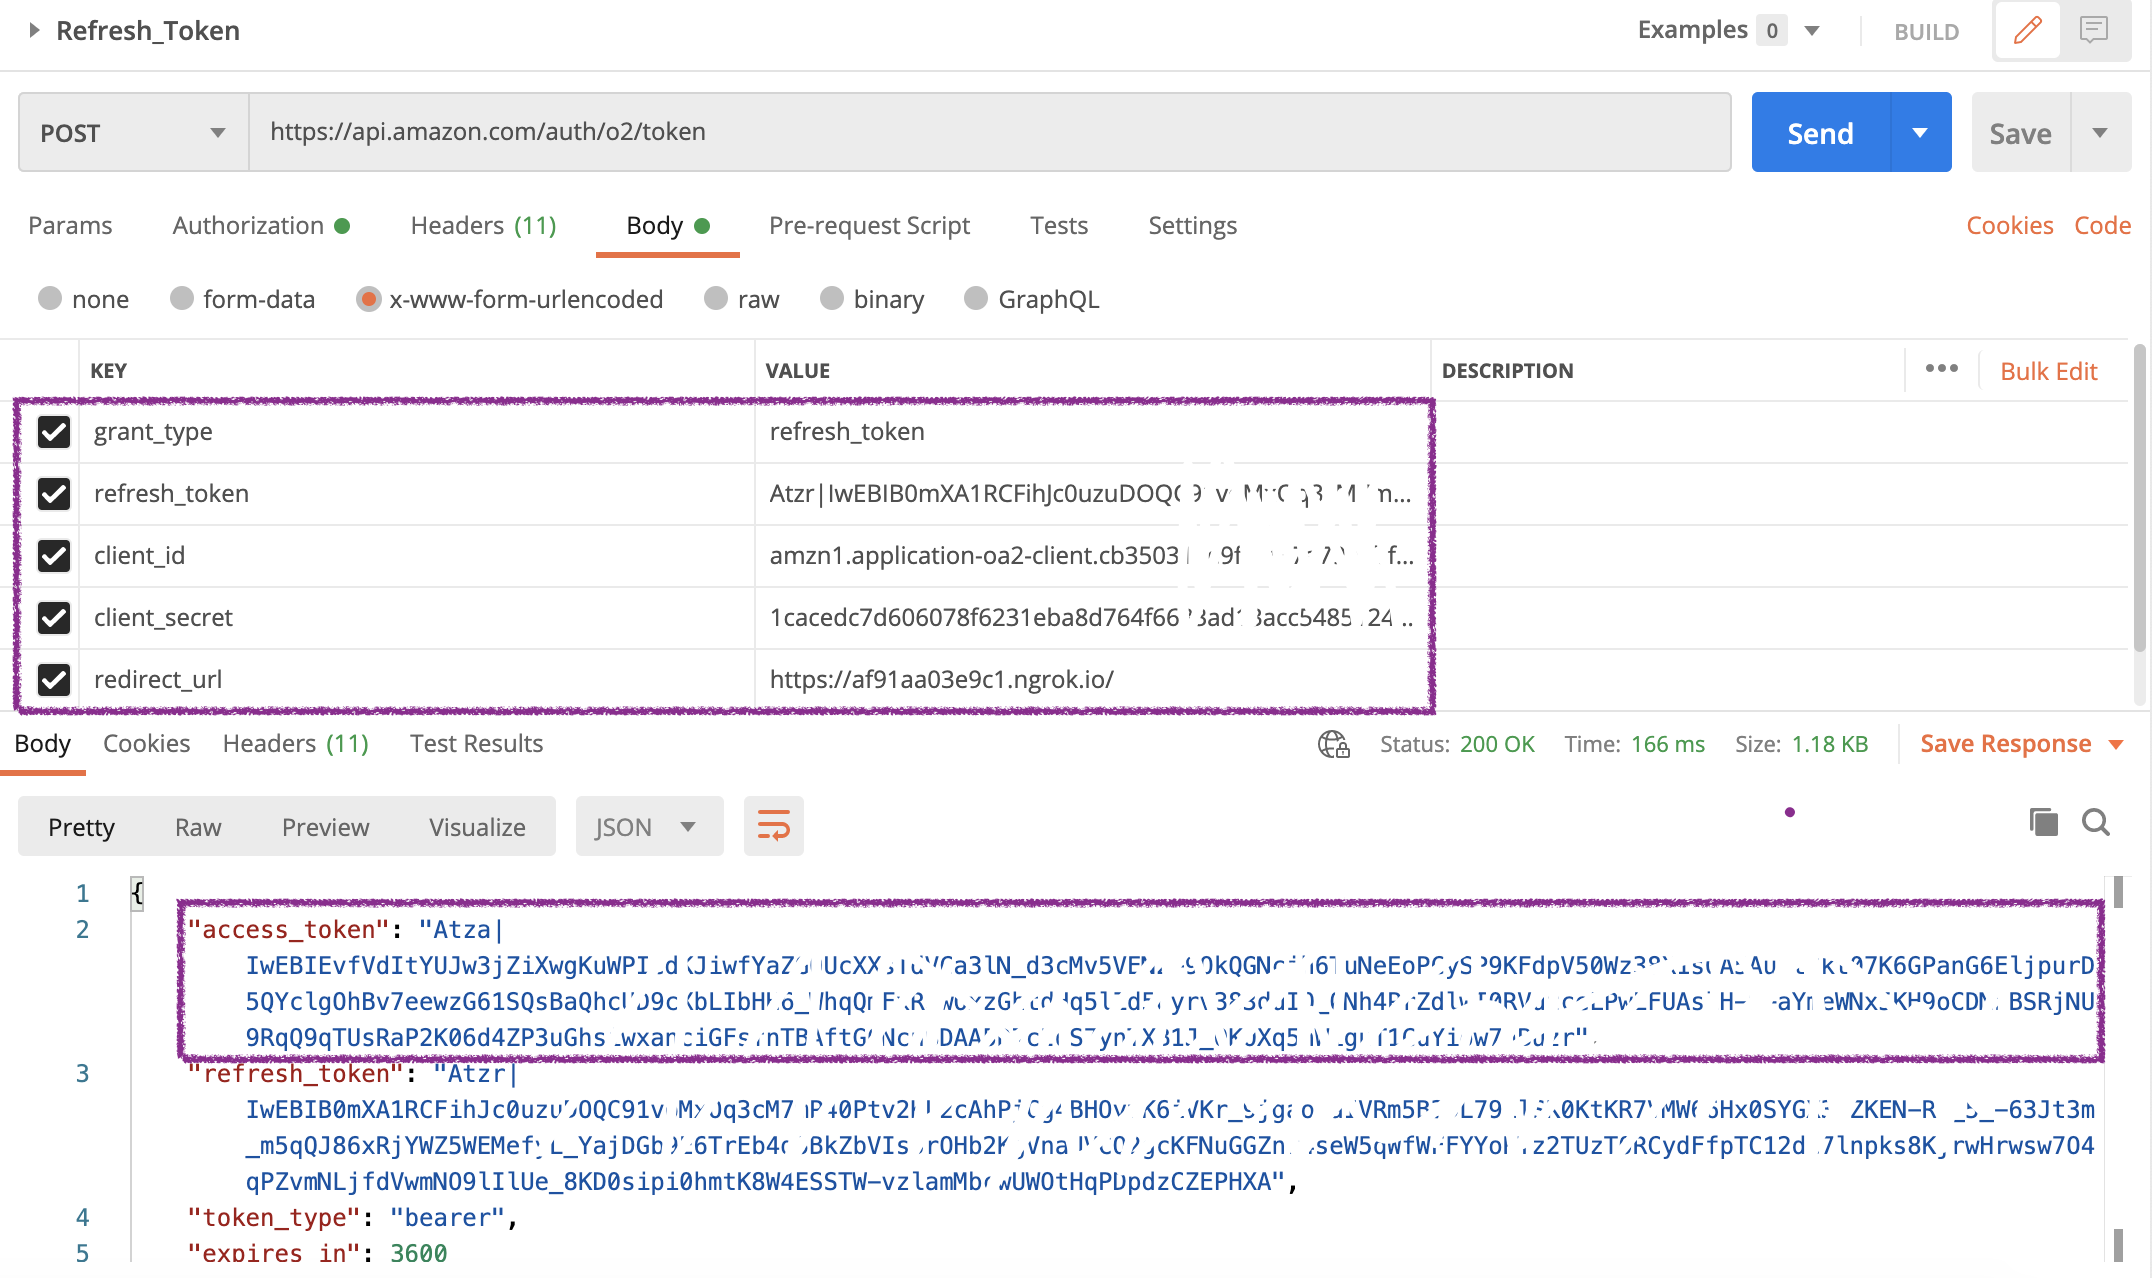Click the Send button

[x=1821, y=132]
